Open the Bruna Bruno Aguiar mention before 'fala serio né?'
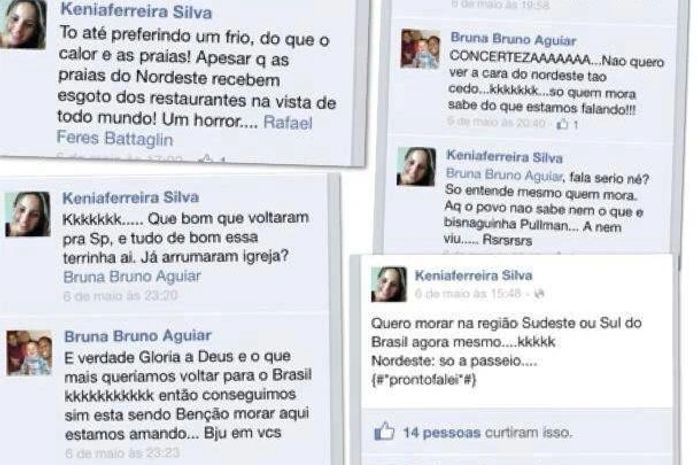 click(x=504, y=175)
